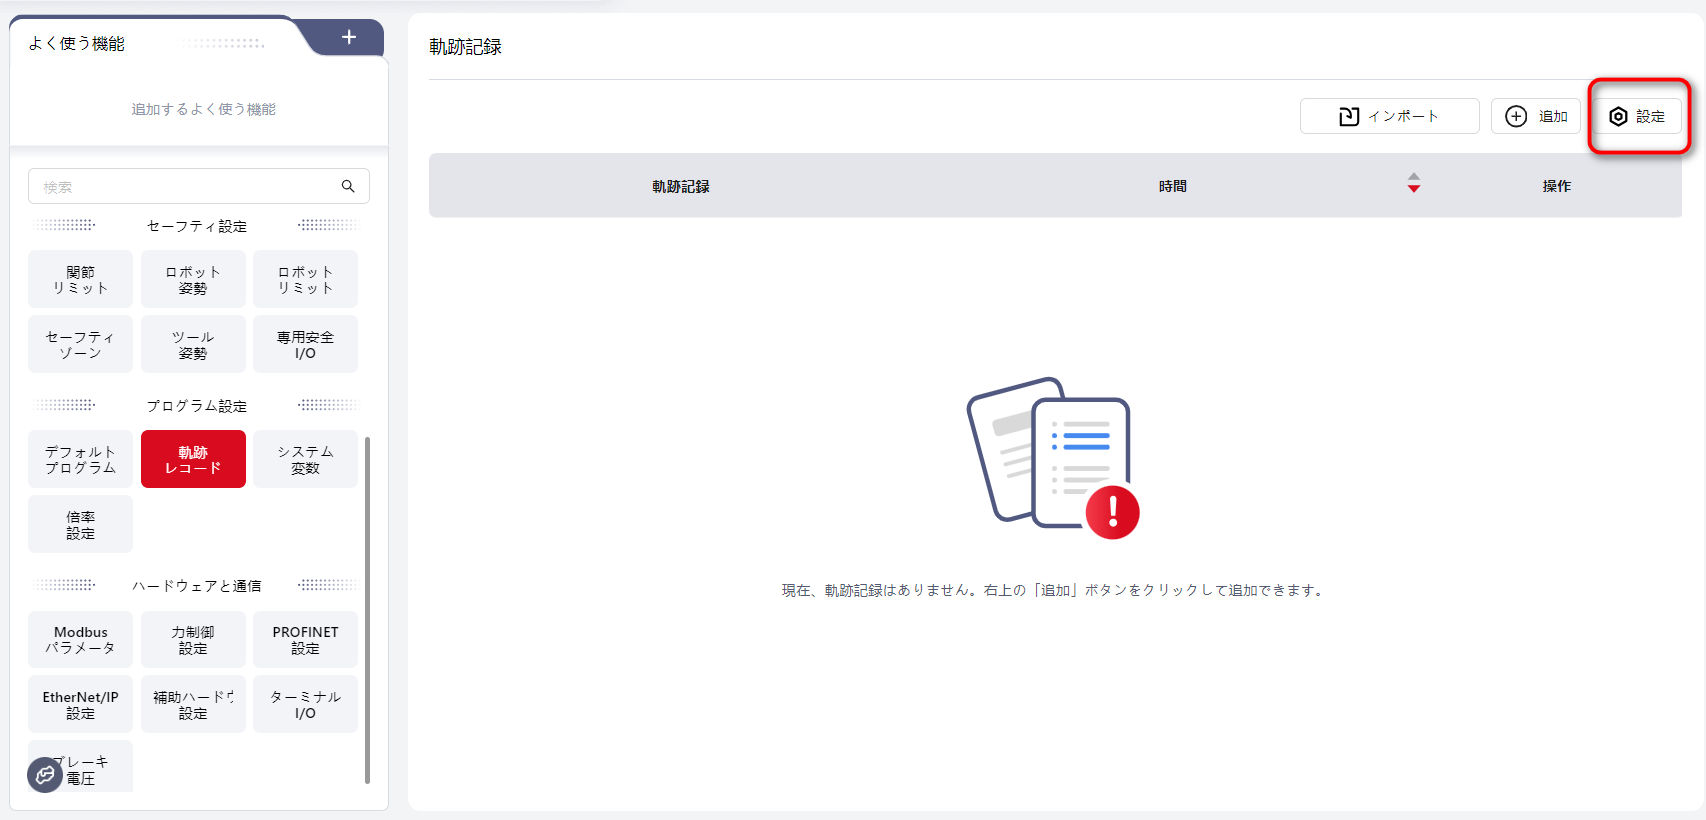Viewport: 1706px width, 820px height.
Task: Open 軌跡レコード menu tile
Action: (x=193, y=460)
